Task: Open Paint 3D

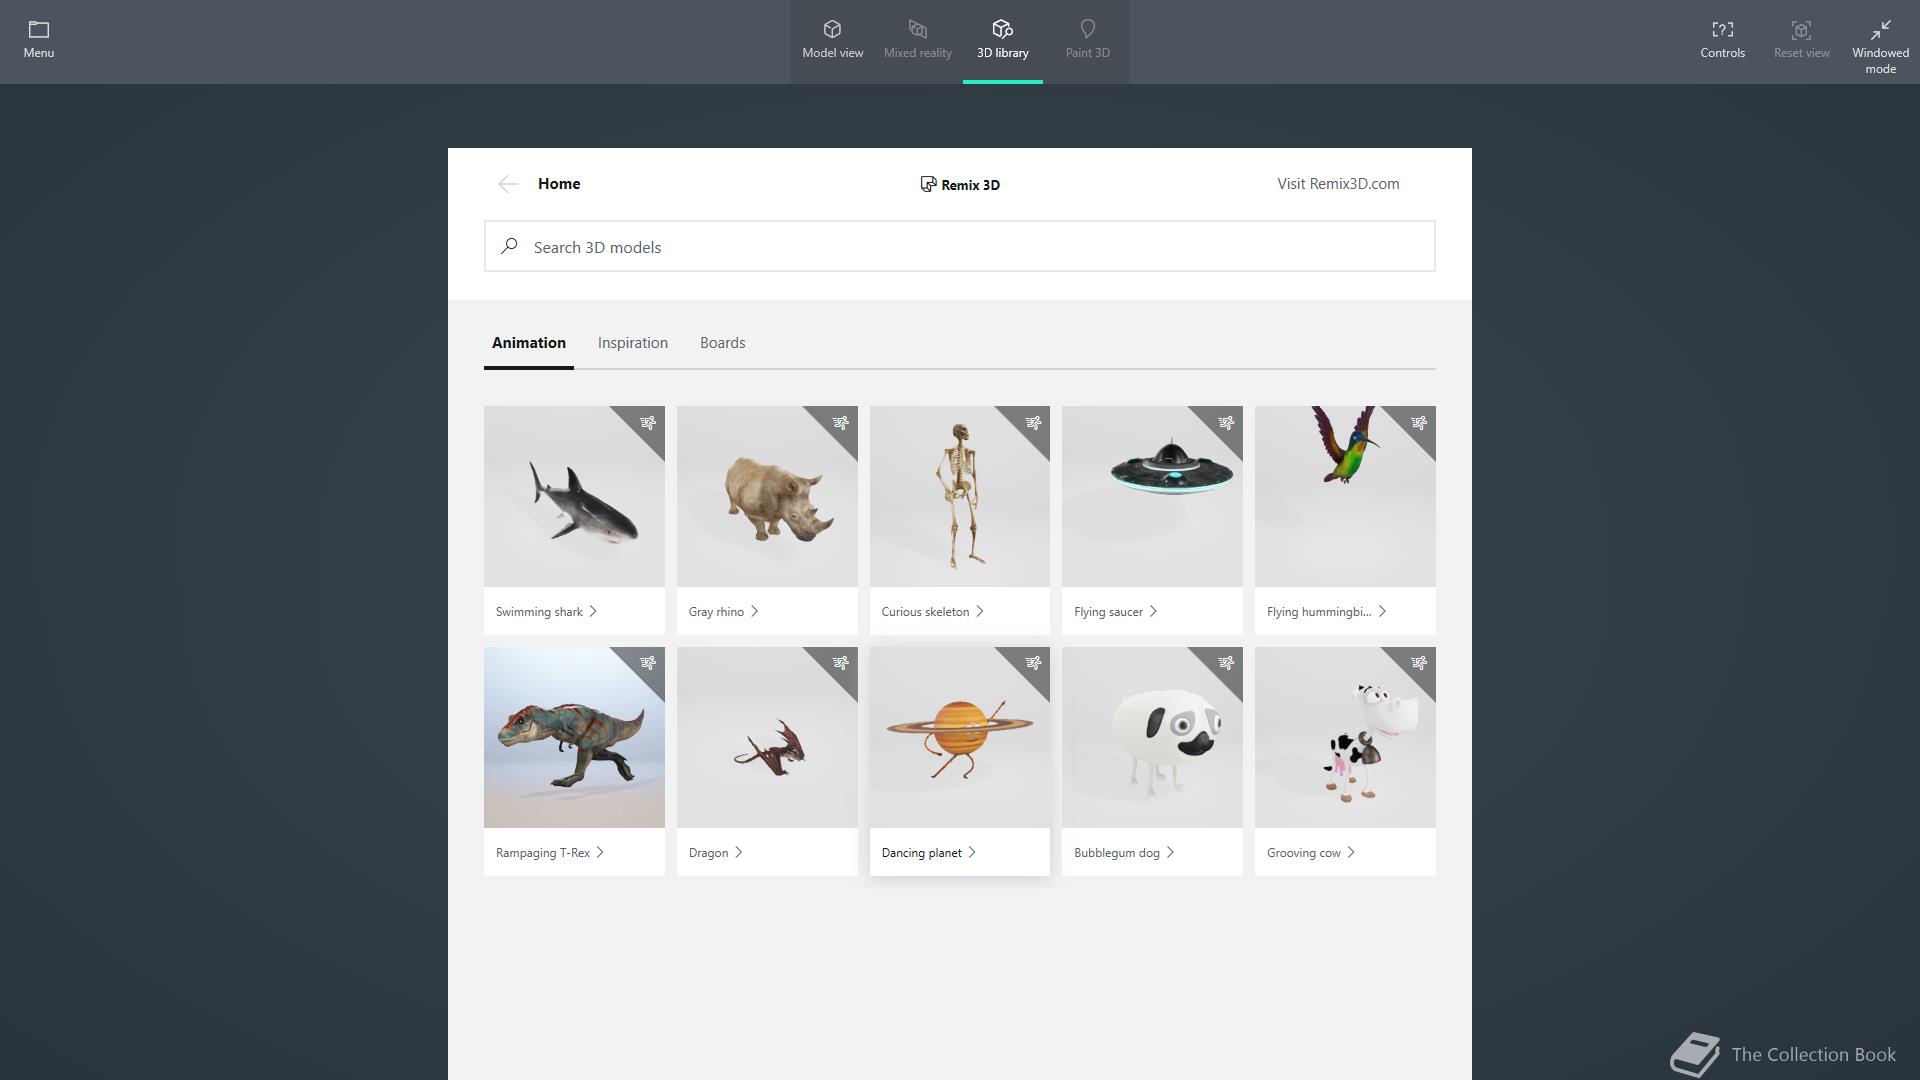Action: click(1087, 41)
